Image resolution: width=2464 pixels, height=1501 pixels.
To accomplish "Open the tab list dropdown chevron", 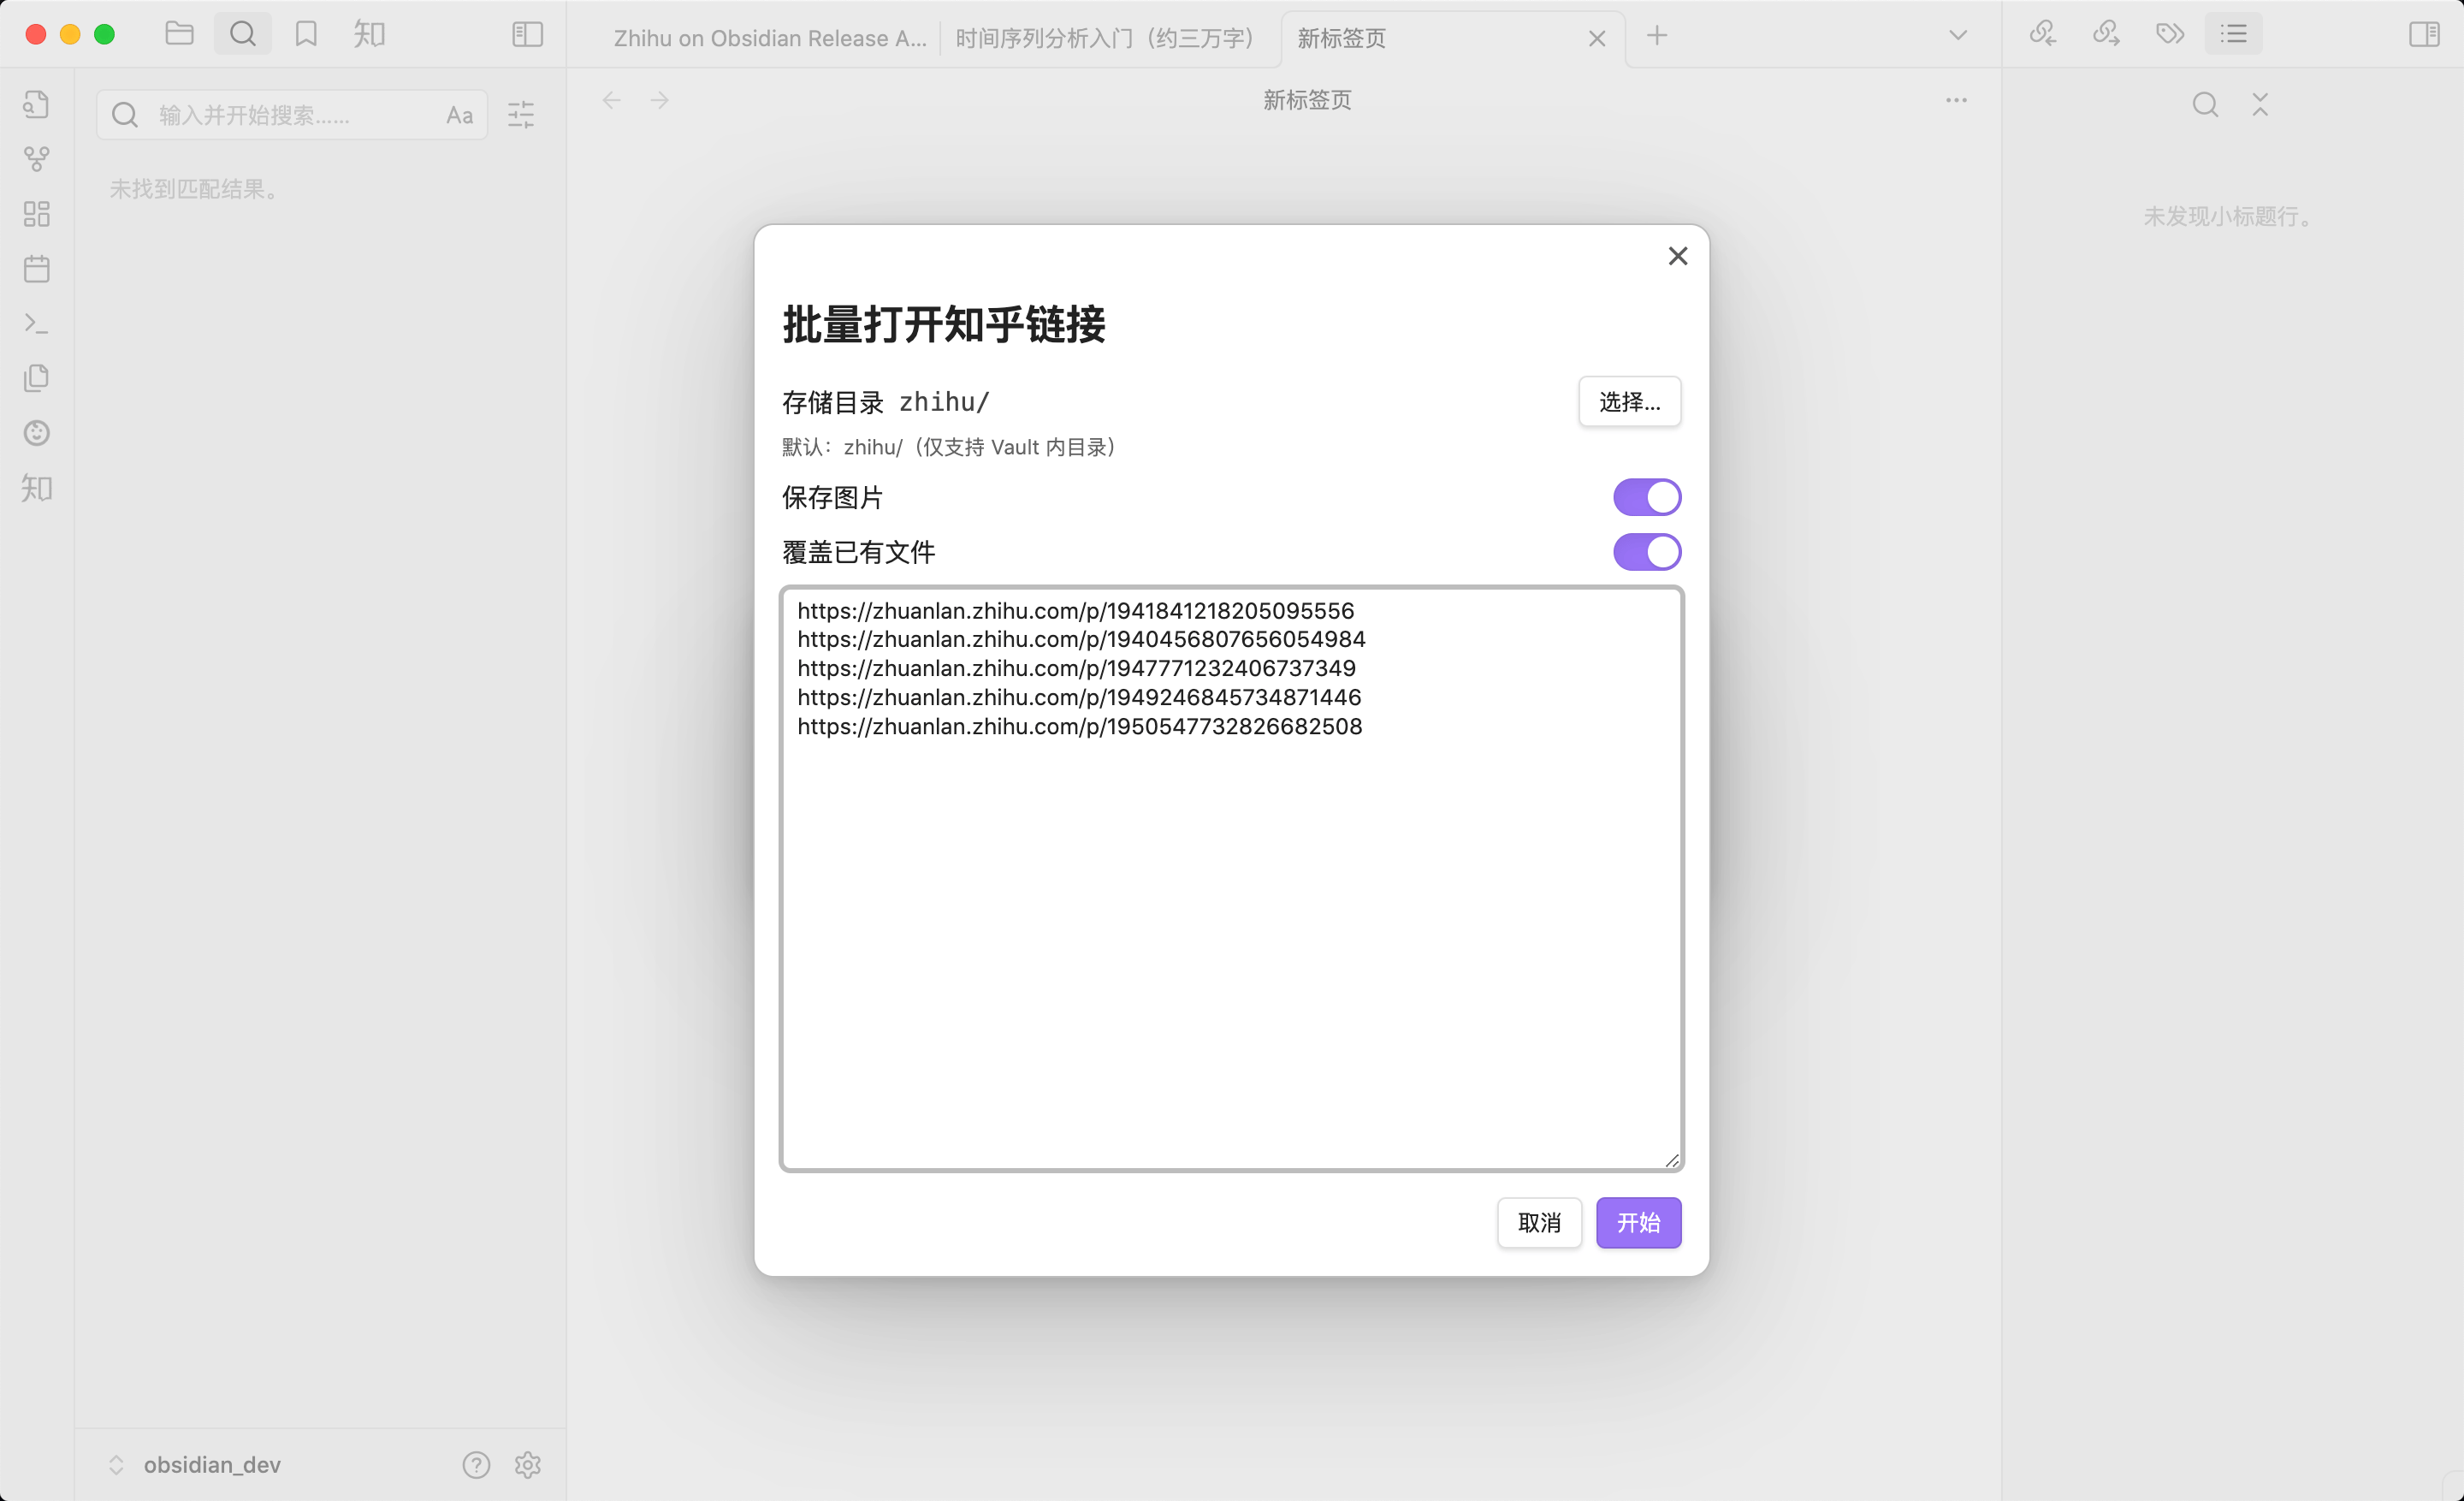I will tap(1957, 34).
